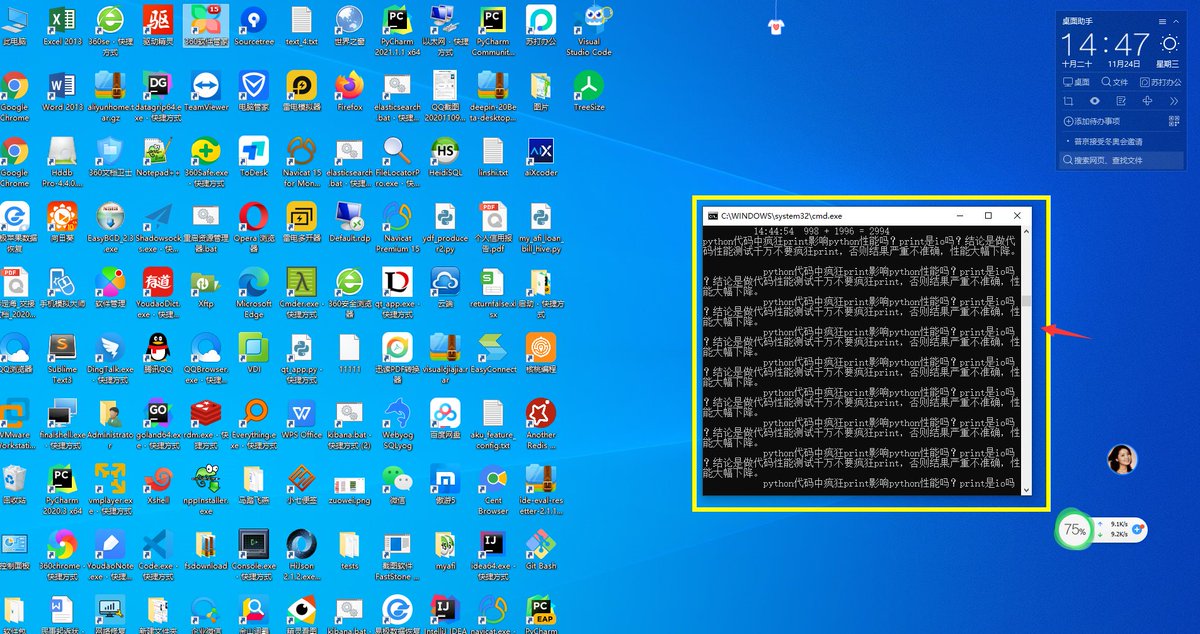Open the Xshell desktop shortcut
Viewport: 1200px width, 634px height.
(157, 485)
